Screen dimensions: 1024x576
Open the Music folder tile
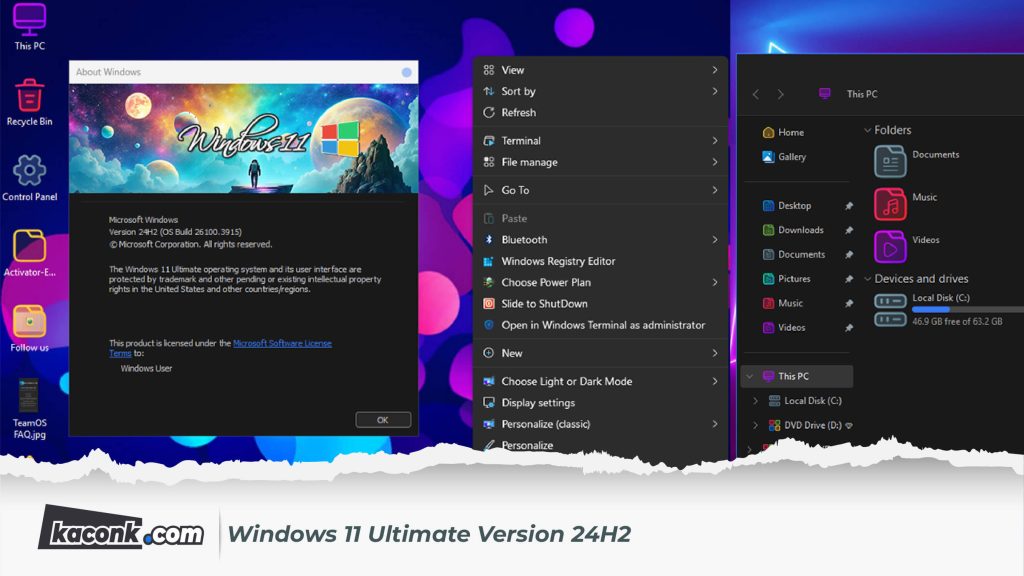pyautogui.click(x=906, y=204)
